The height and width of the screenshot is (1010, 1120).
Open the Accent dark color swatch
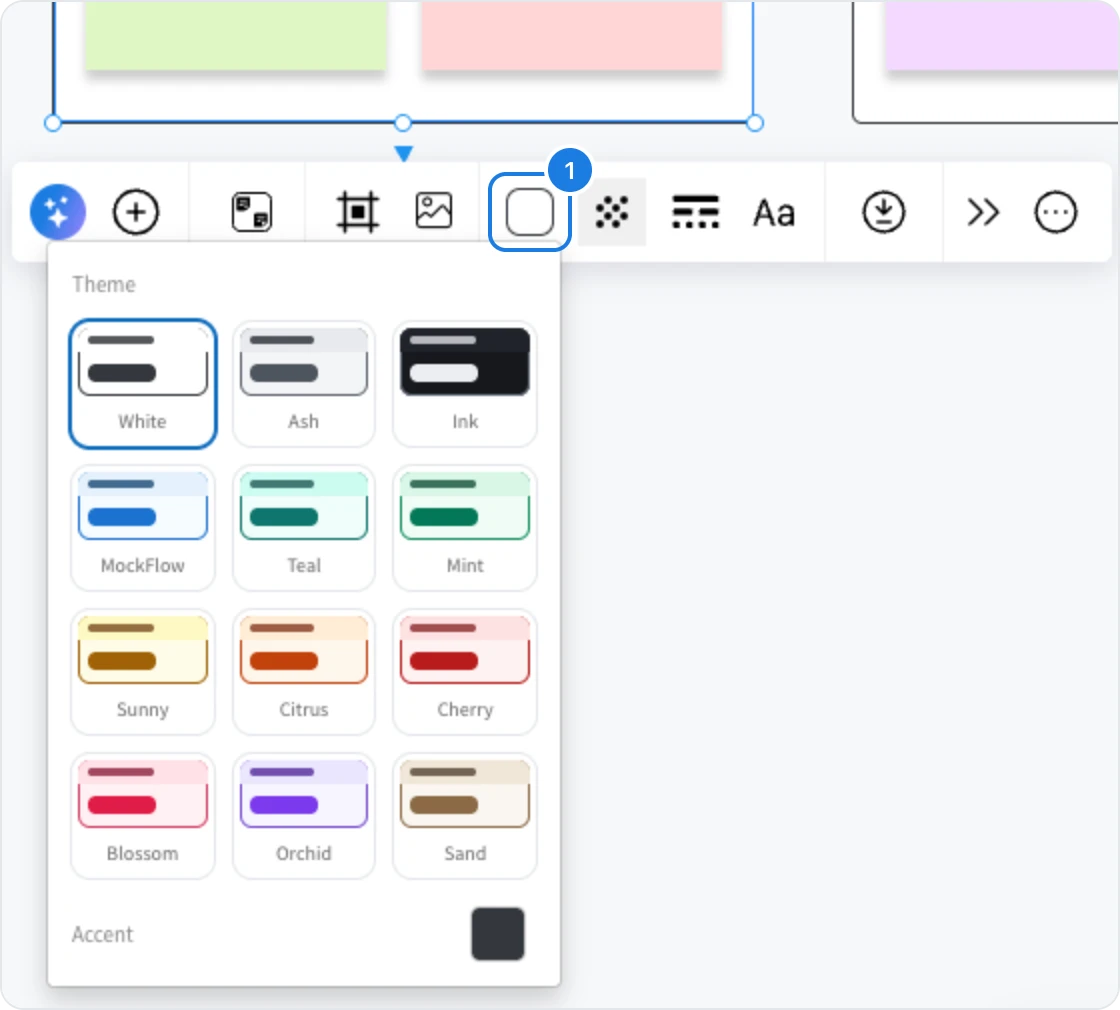(498, 934)
